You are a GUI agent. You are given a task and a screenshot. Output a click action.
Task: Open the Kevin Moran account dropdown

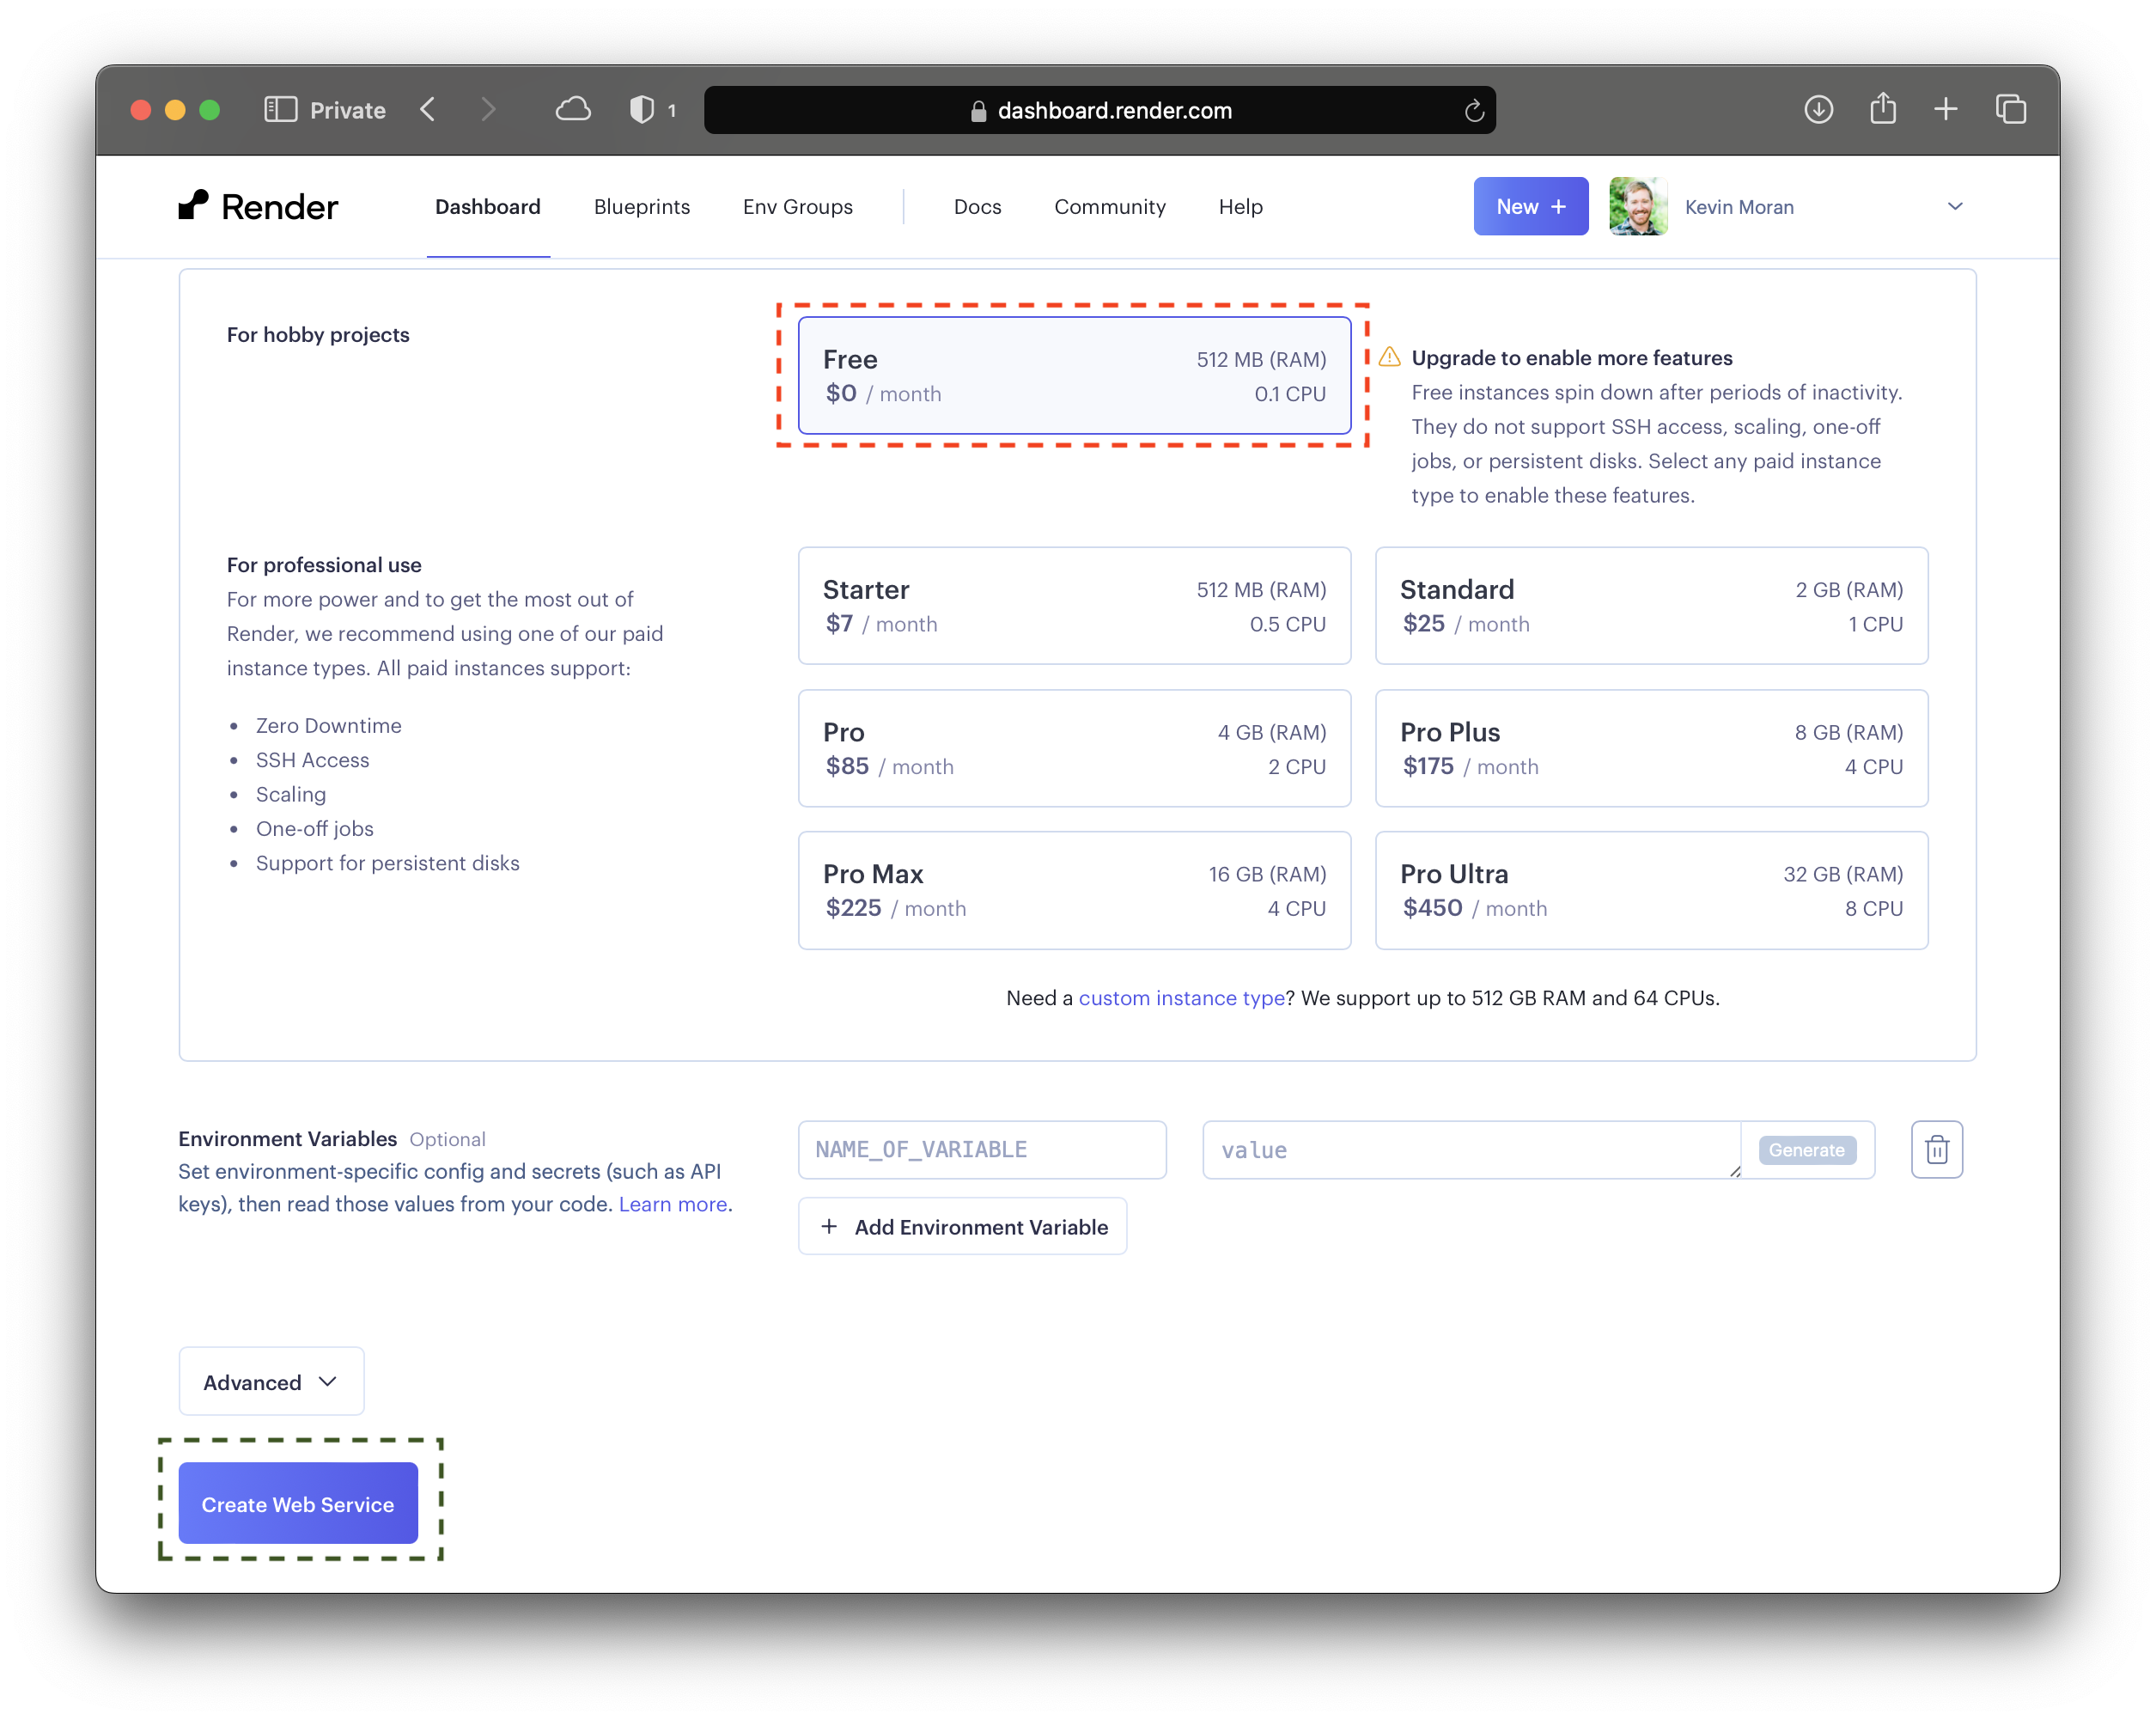1954,207
